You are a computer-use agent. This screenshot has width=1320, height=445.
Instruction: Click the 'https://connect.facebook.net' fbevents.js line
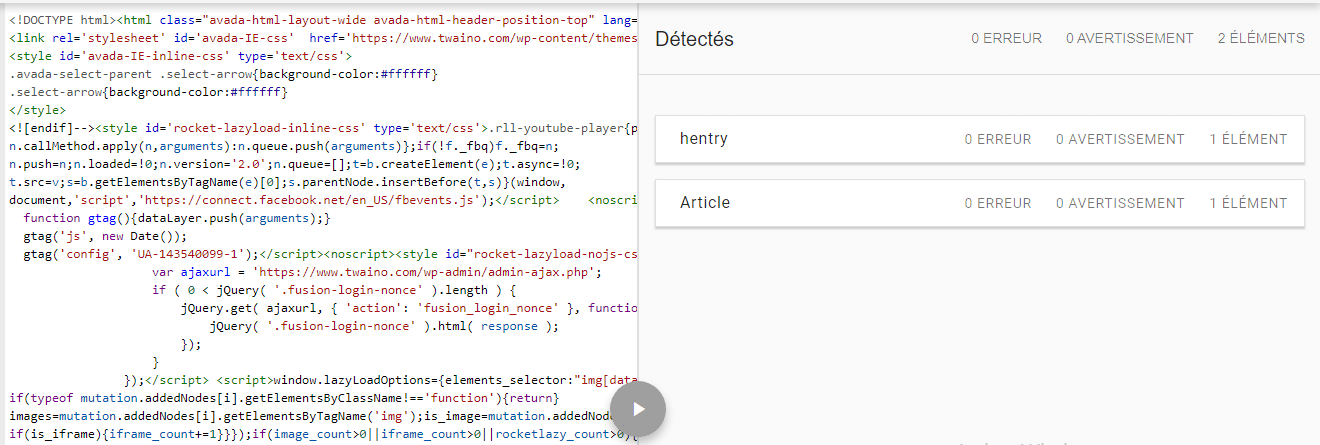click(322, 200)
